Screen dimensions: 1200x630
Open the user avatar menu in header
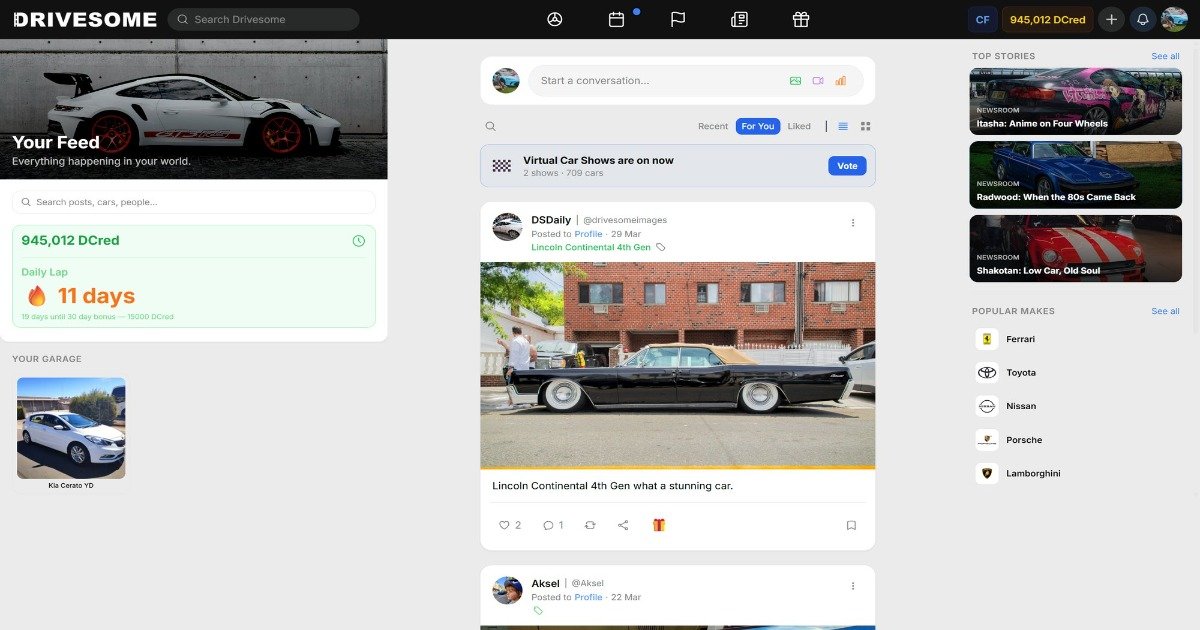[x=1174, y=19]
